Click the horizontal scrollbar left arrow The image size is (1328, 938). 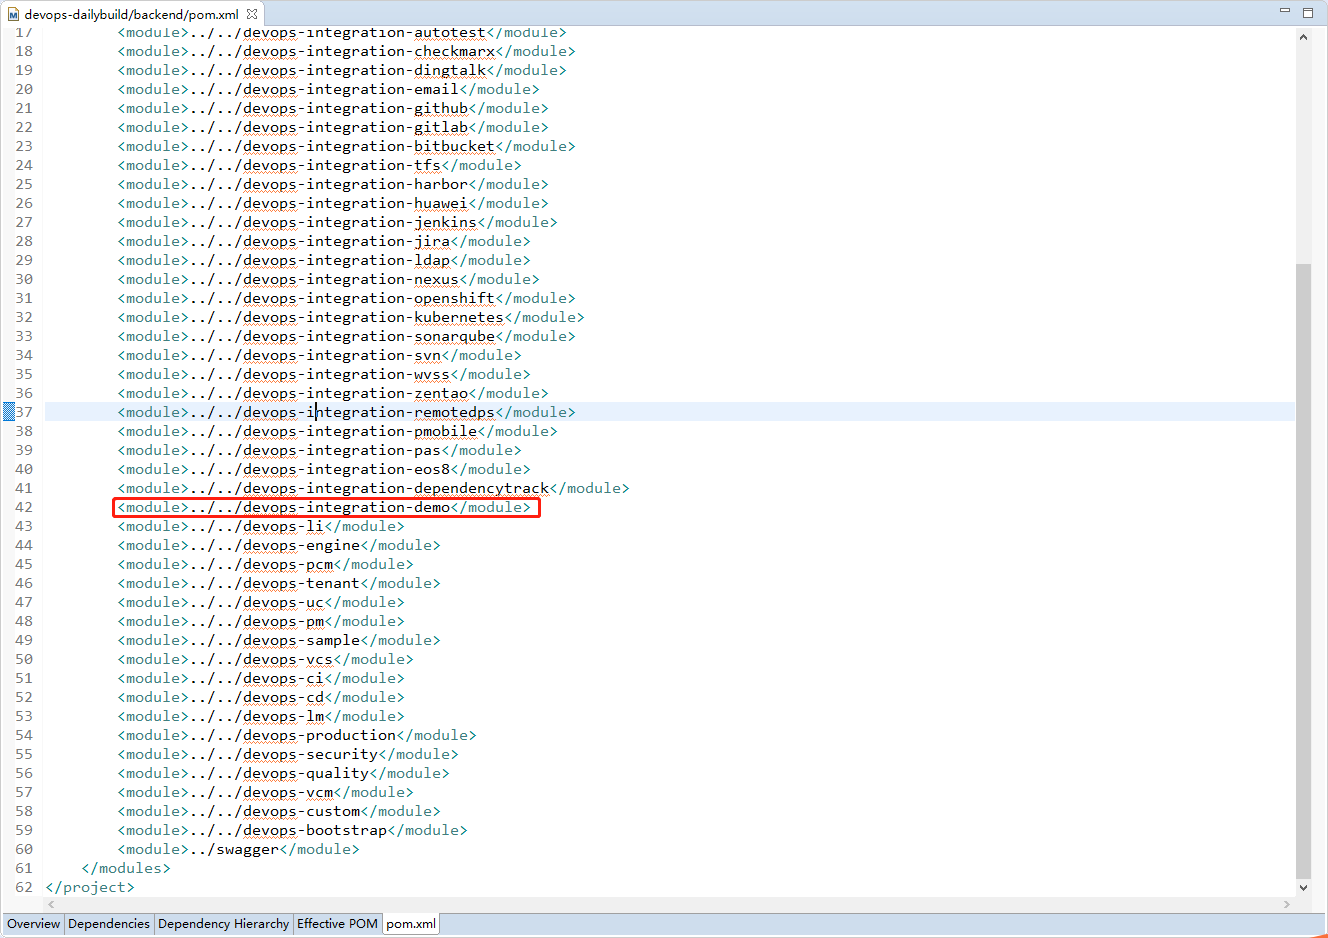click(51, 904)
